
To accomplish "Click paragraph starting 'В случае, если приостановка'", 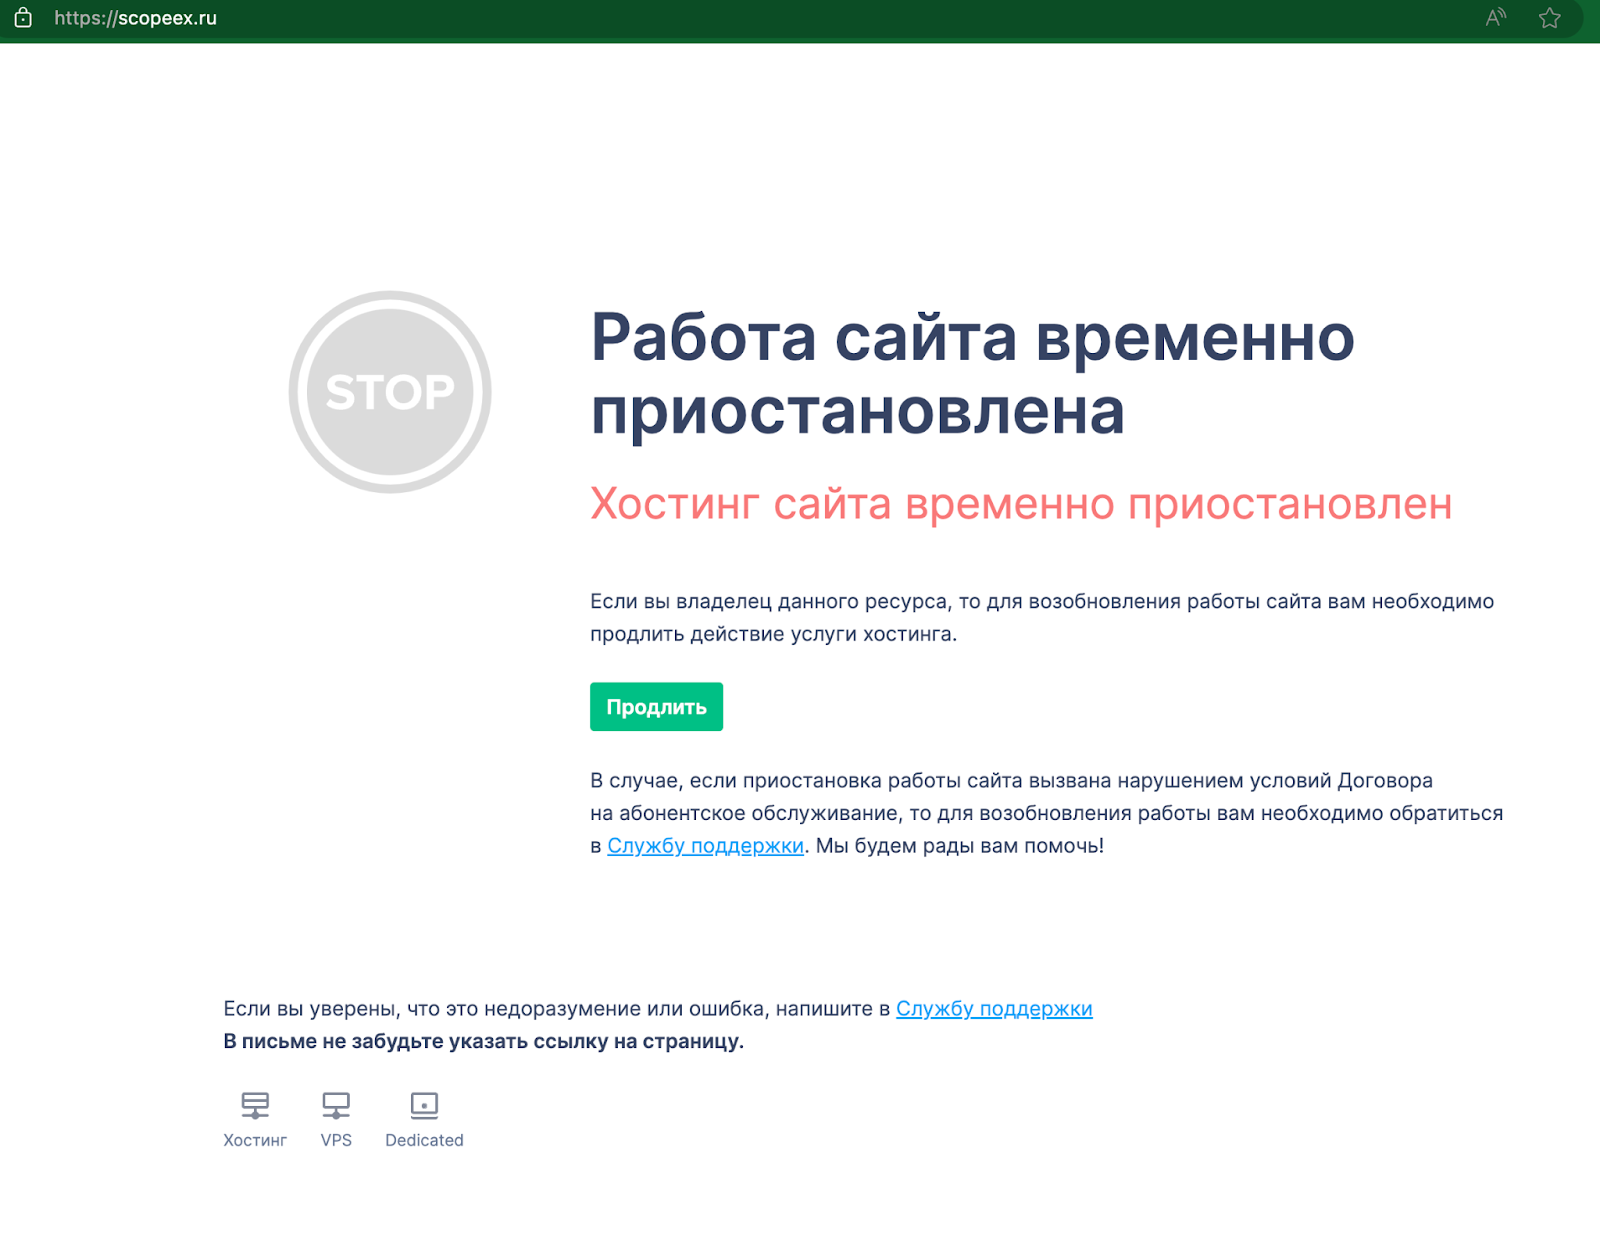I will pos(1046,813).
